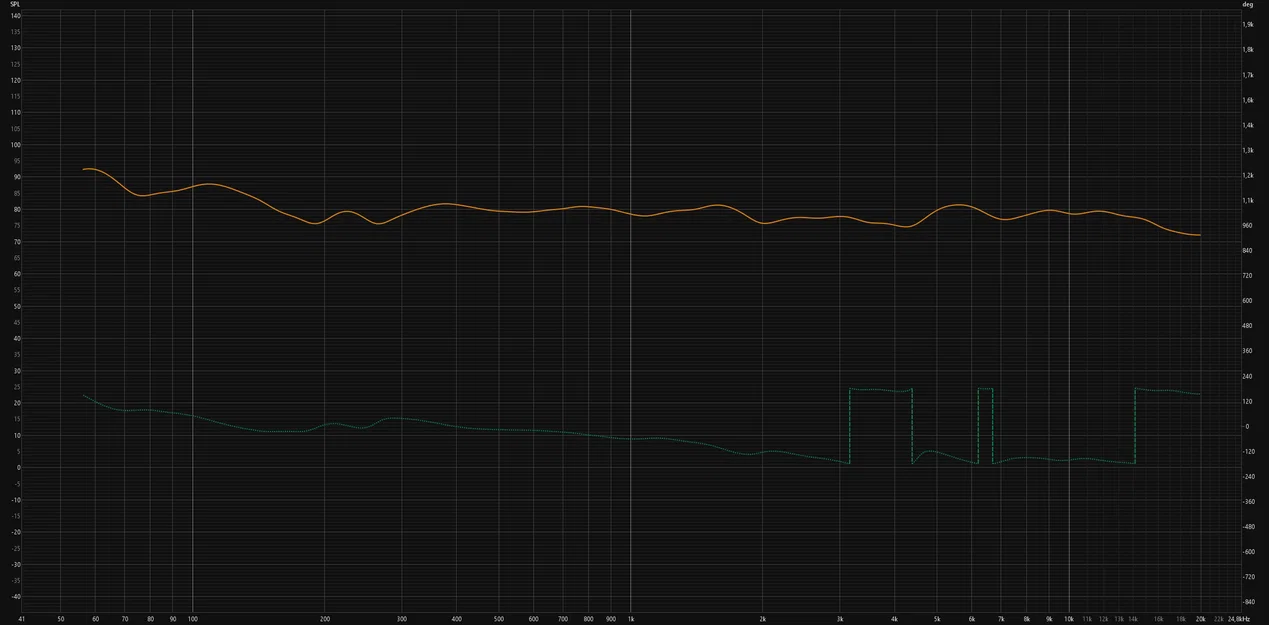Click the 840 label on deg axis
This screenshot has width=1269, height=625.
click(1247, 250)
